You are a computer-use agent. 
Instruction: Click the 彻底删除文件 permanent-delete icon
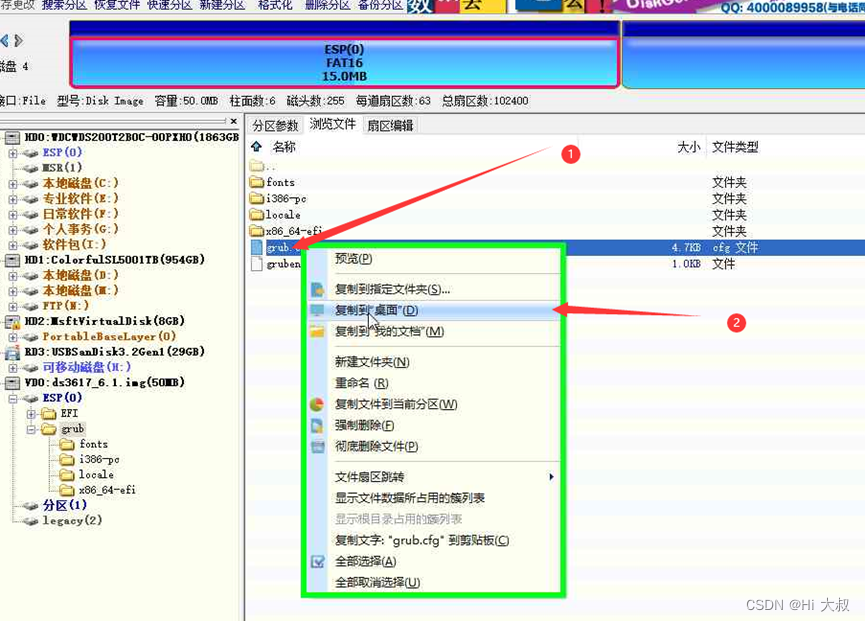pyautogui.click(x=316, y=445)
